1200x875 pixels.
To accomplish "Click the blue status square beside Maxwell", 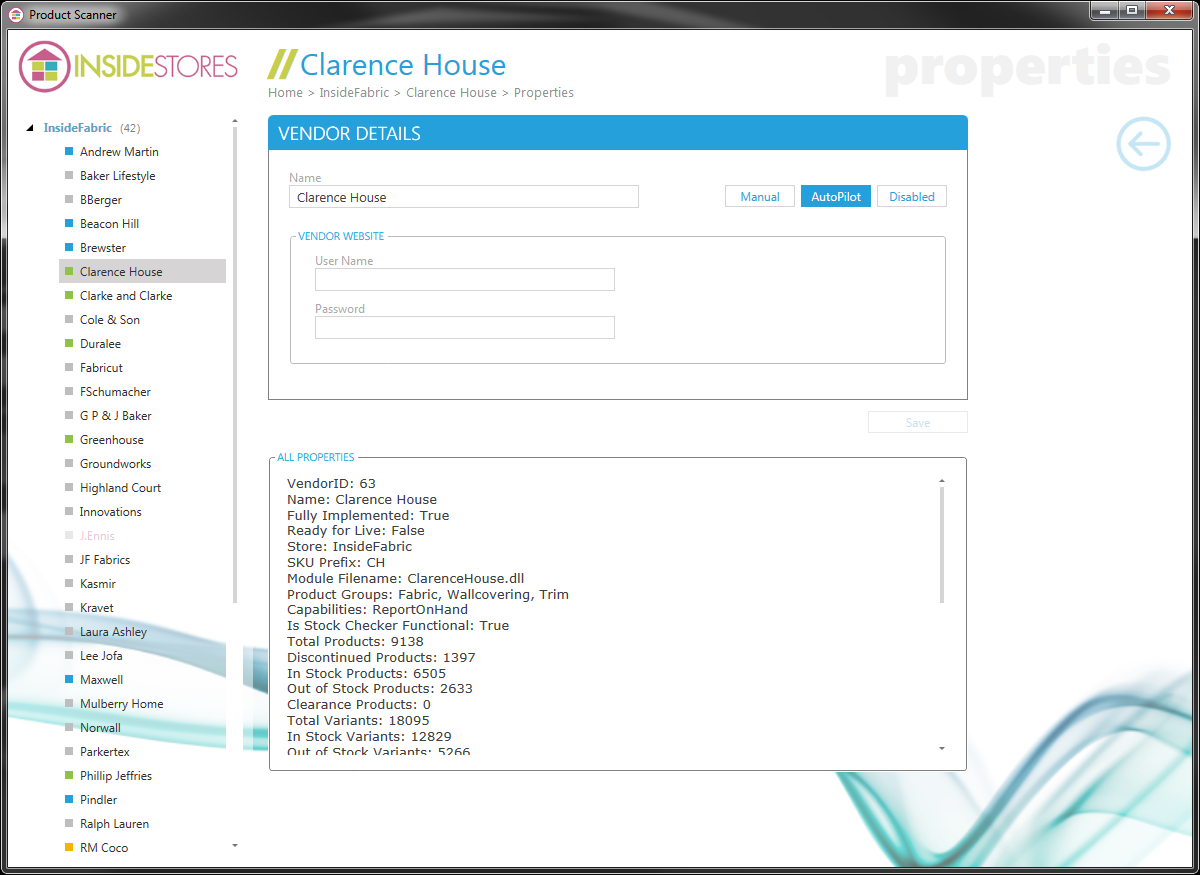I will click(69, 680).
